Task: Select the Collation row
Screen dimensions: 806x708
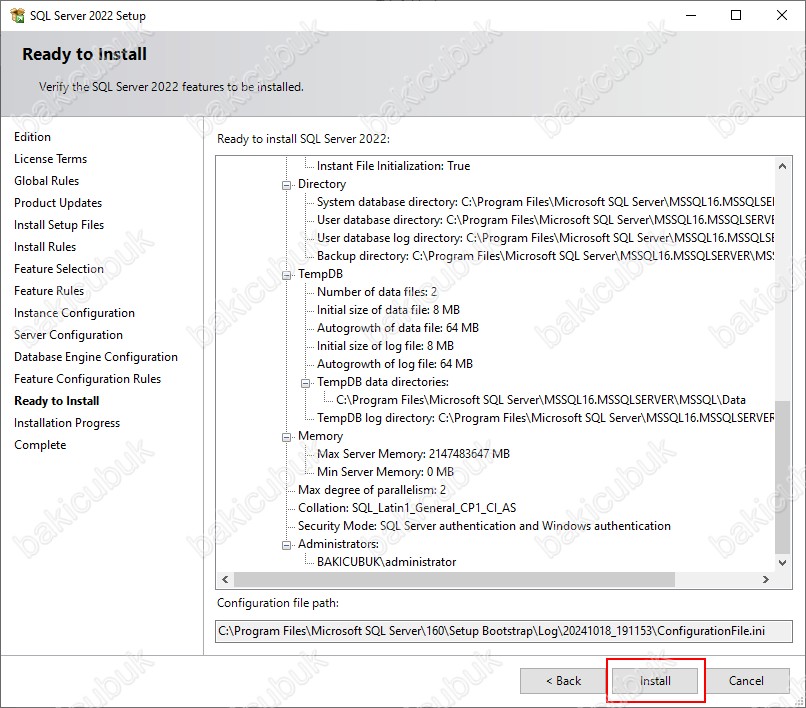Action: [x=407, y=508]
